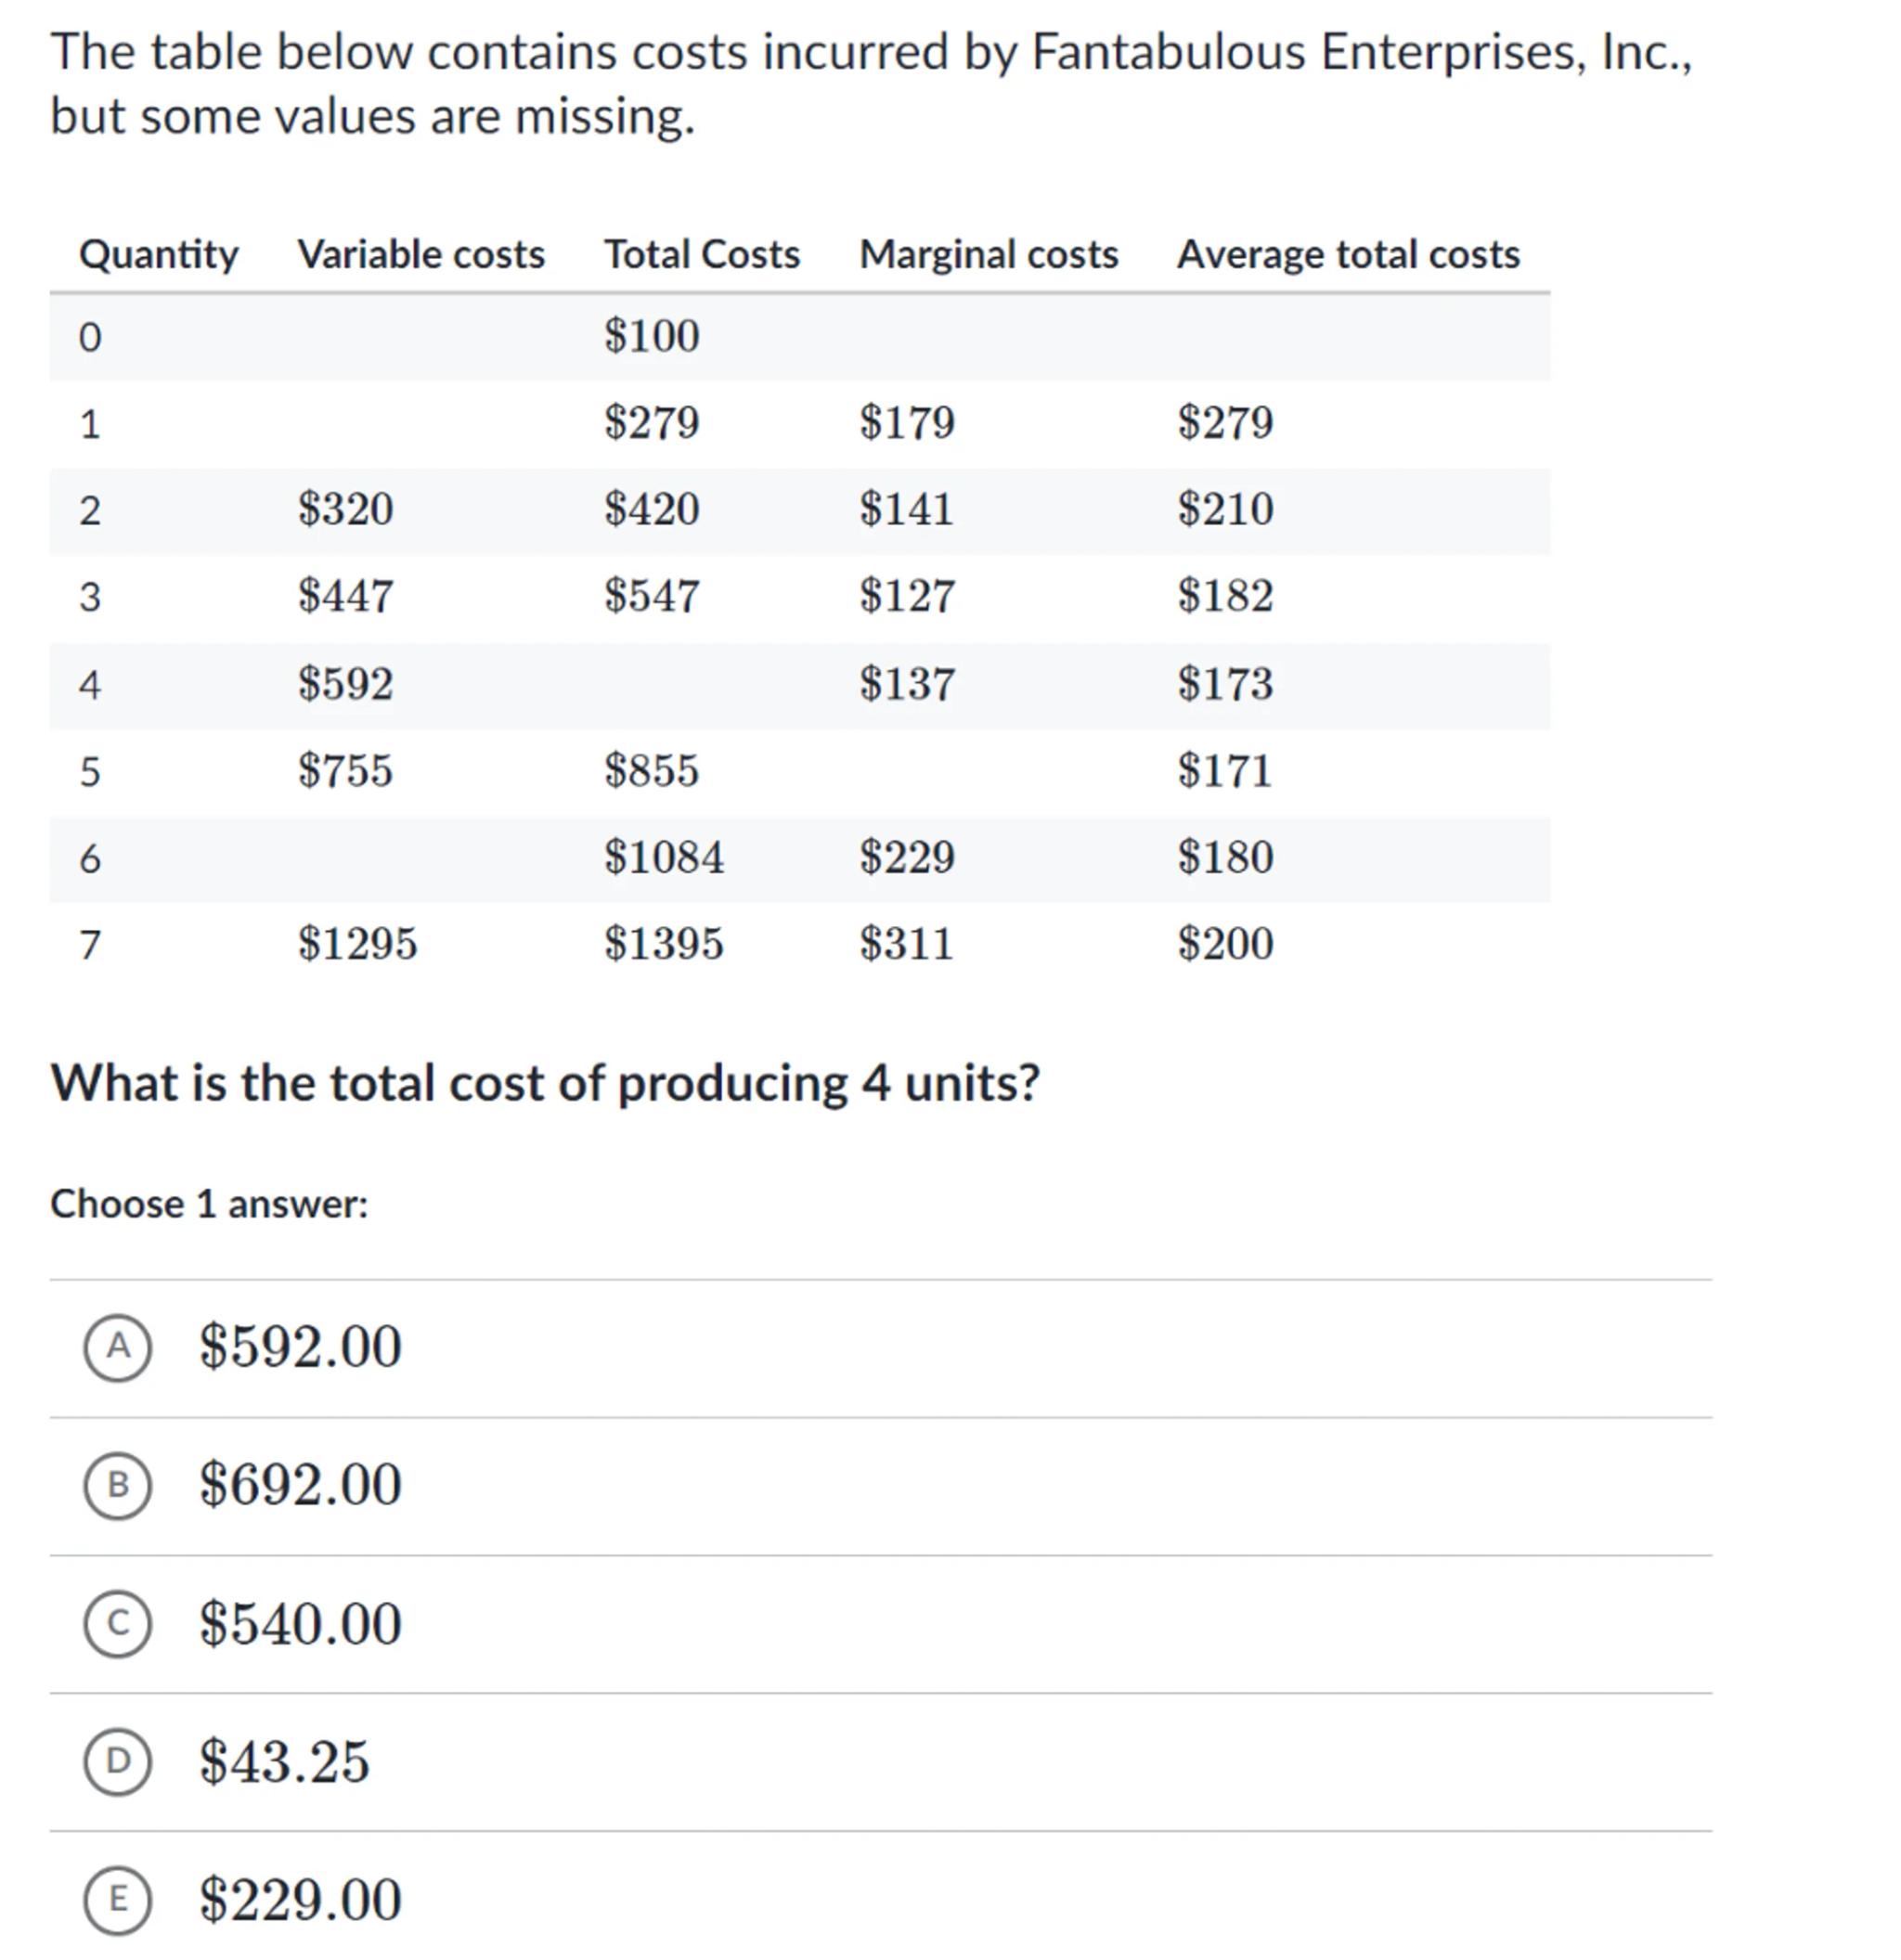The height and width of the screenshot is (1960, 1901).
Task: Click the $855 total cost cell
Action: click(x=652, y=771)
